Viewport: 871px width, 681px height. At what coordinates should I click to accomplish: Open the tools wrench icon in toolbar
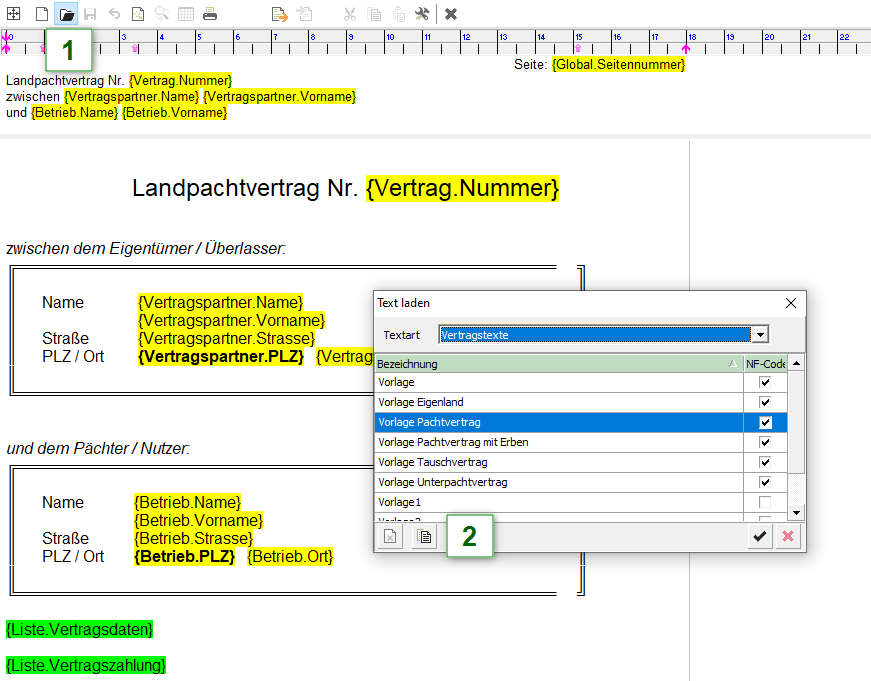click(x=421, y=14)
